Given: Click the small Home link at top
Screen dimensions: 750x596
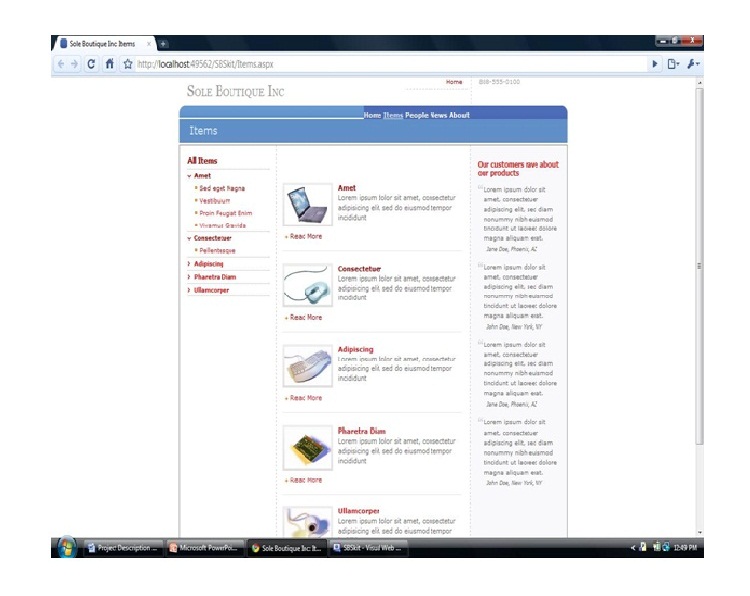Looking at the screenshot, I should pos(454,82).
